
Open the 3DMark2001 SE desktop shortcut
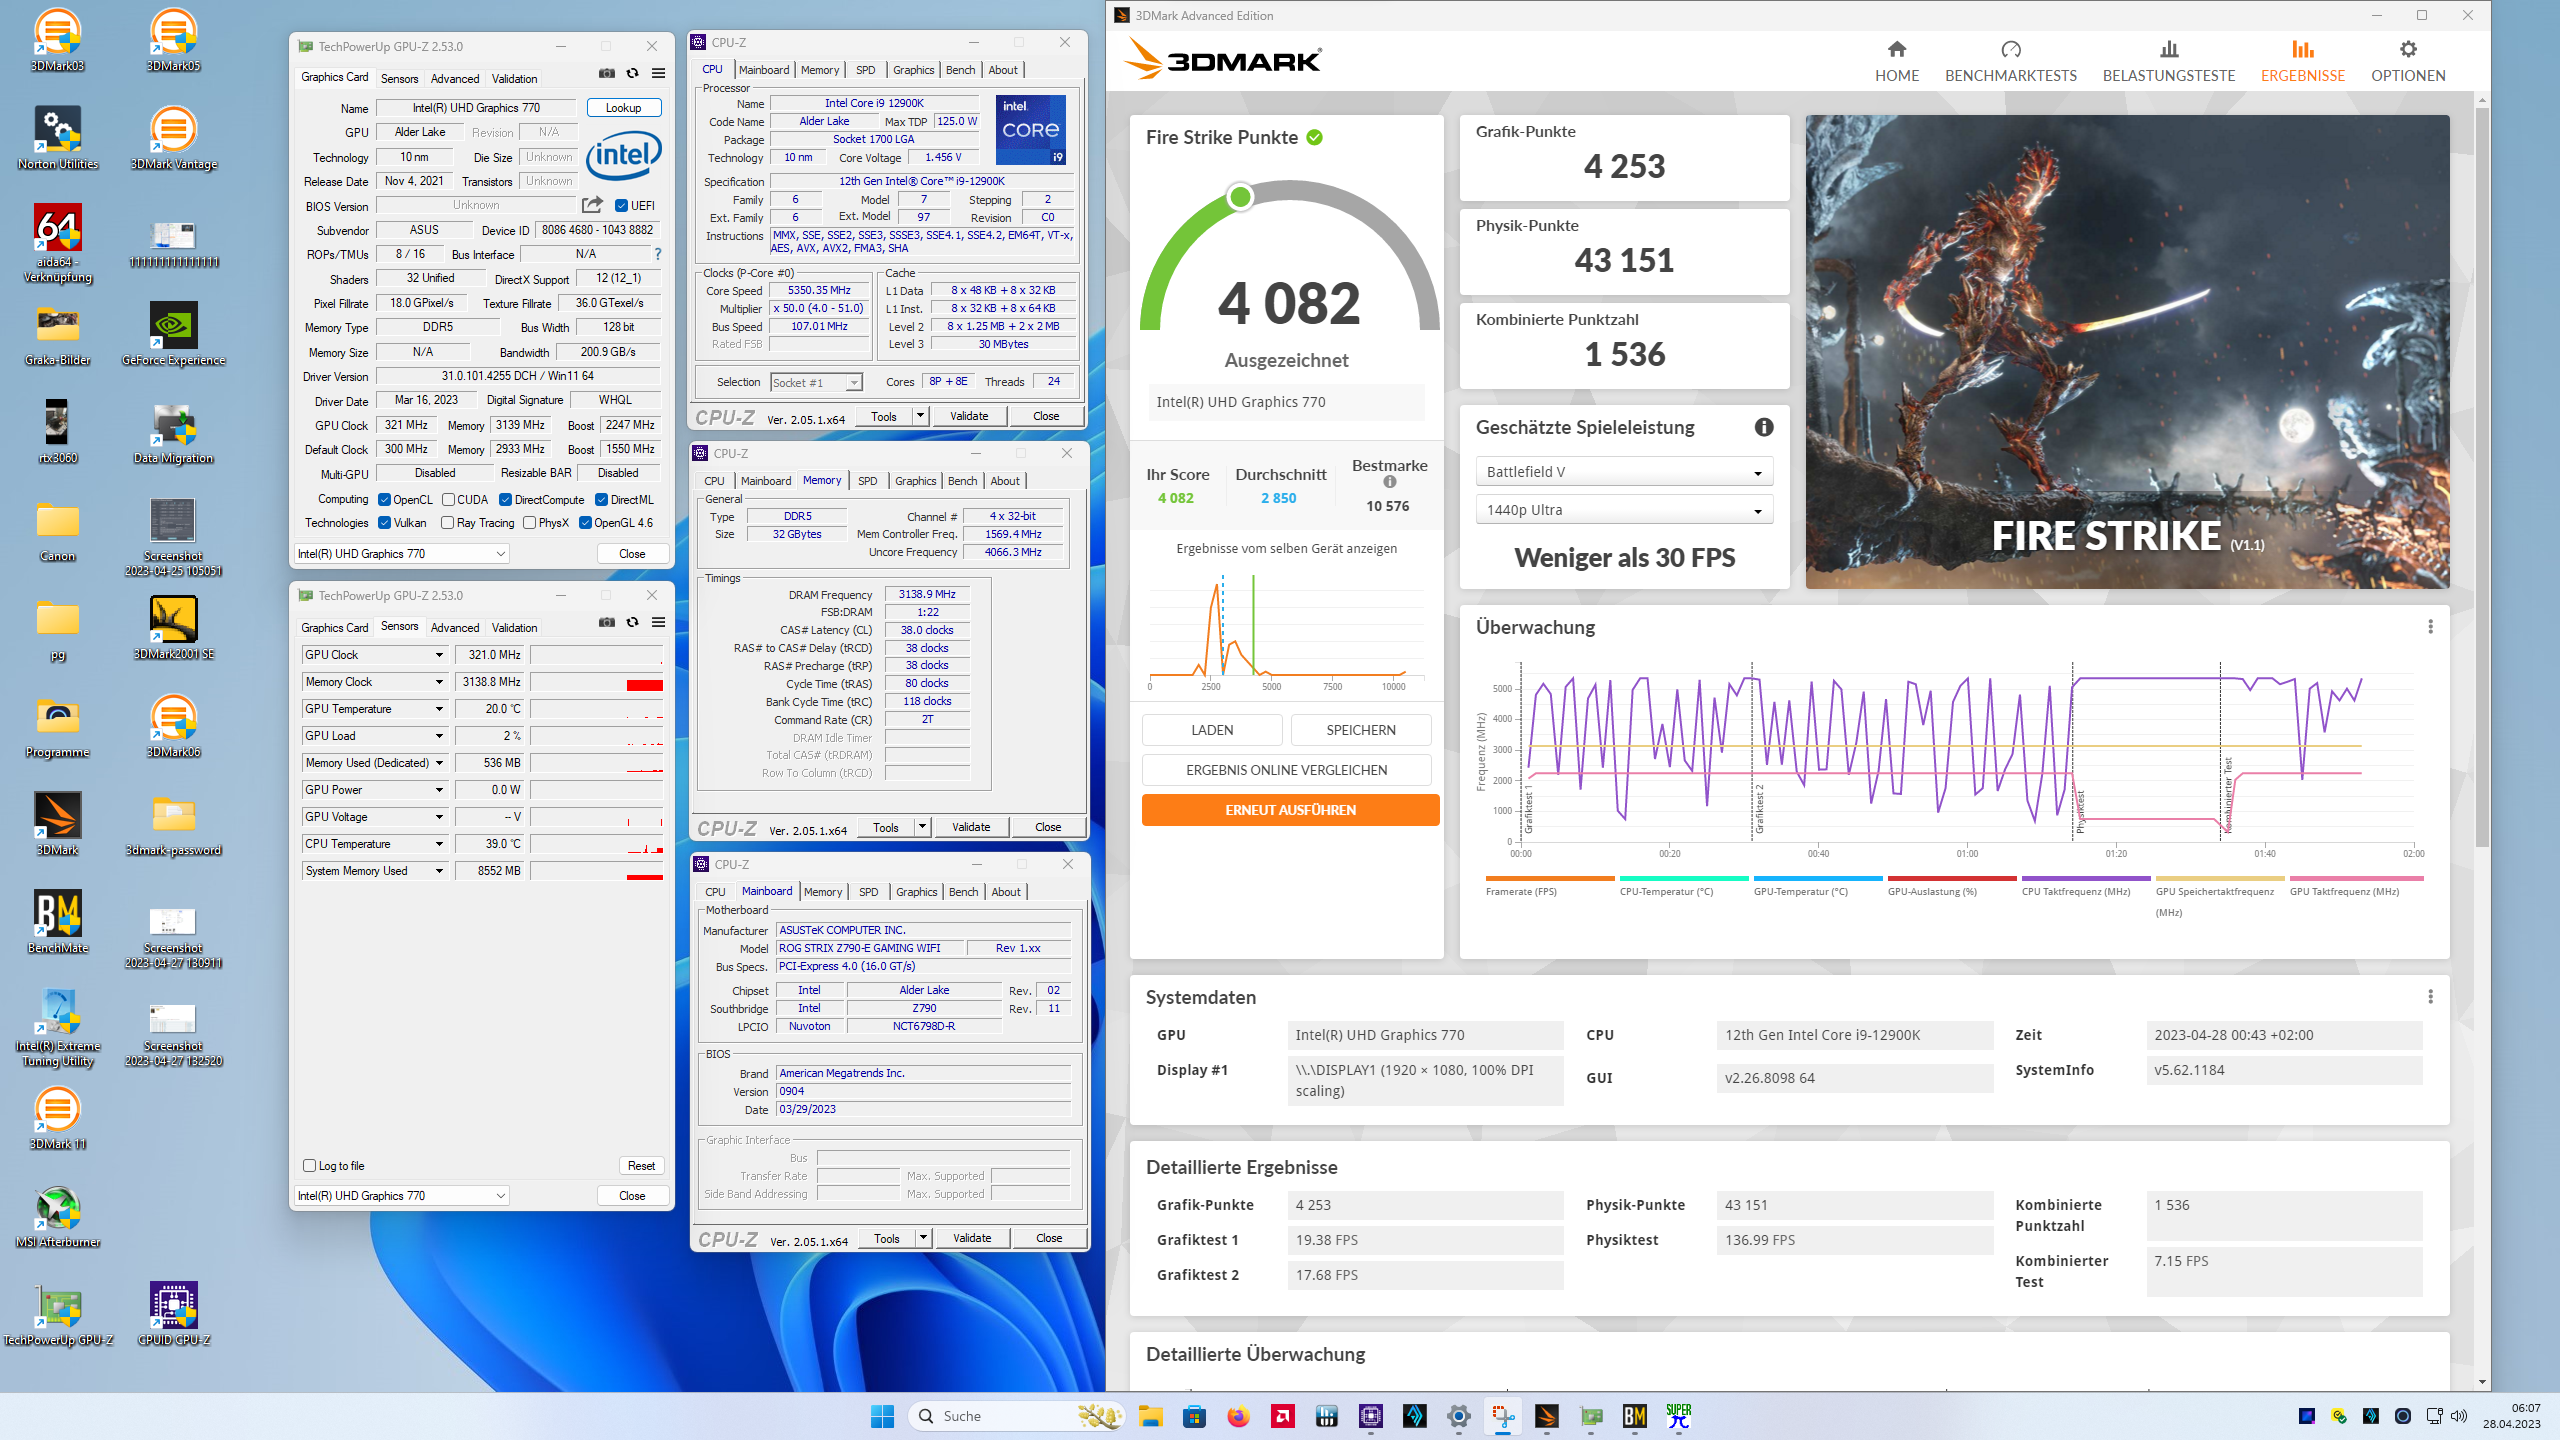pyautogui.click(x=173, y=628)
